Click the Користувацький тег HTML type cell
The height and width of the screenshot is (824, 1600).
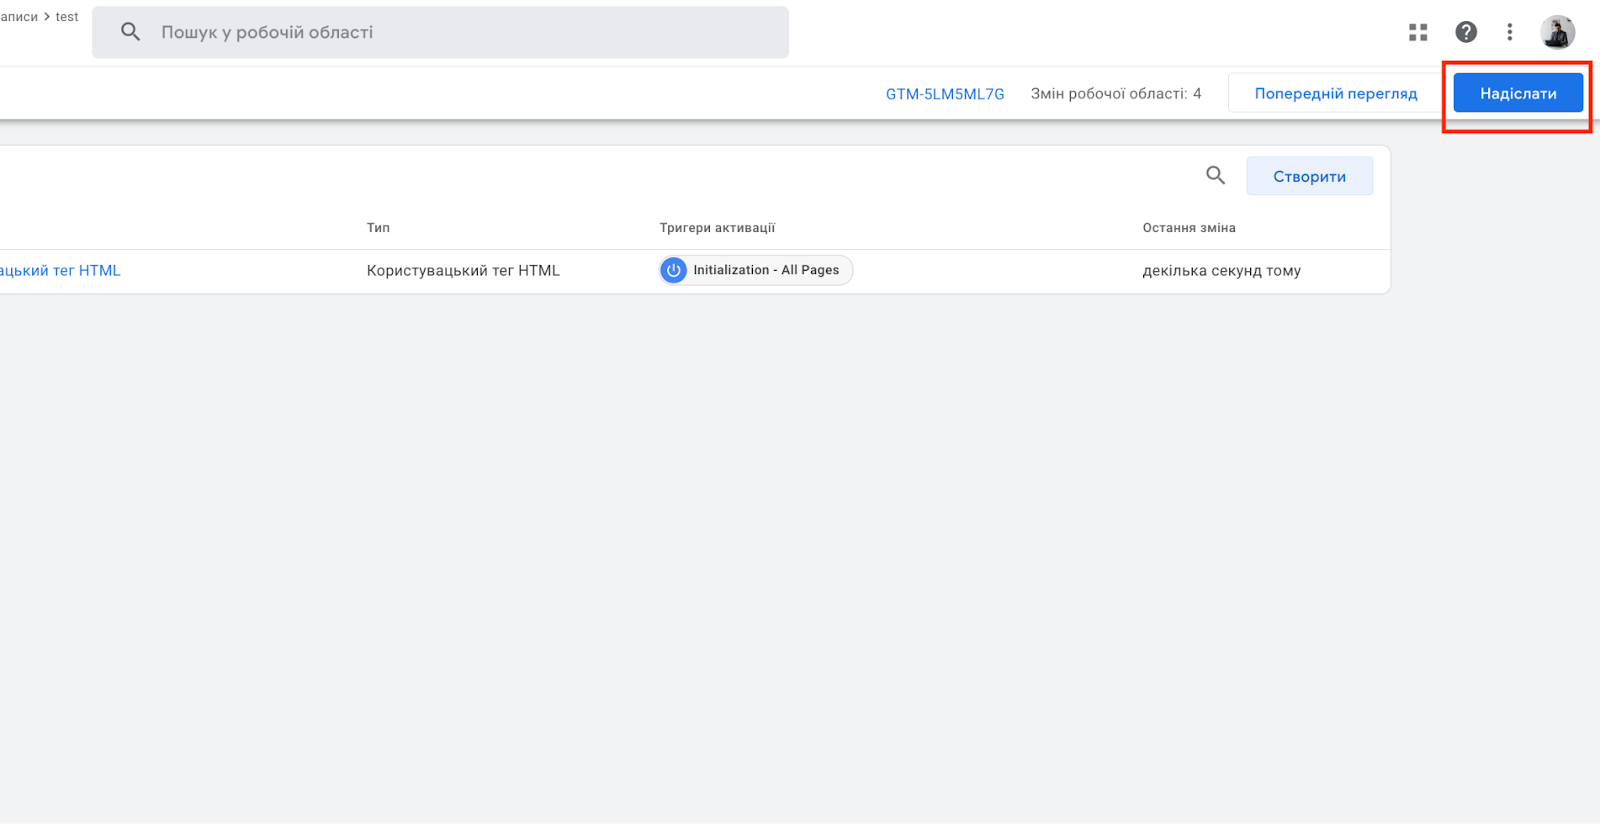(x=463, y=270)
